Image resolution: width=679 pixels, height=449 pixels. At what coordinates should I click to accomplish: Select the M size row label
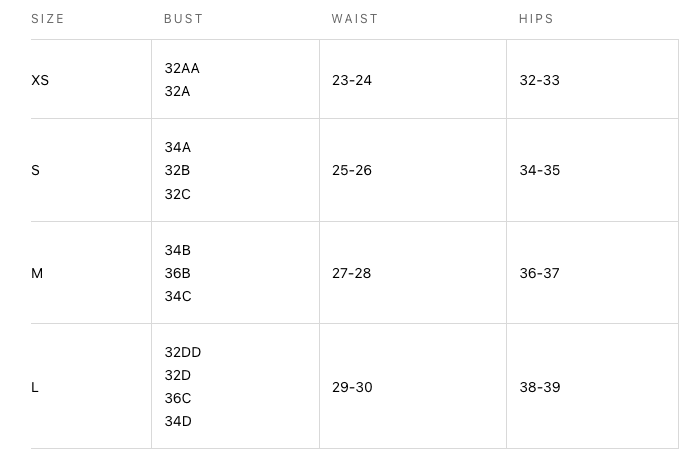(x=37, y=273)
